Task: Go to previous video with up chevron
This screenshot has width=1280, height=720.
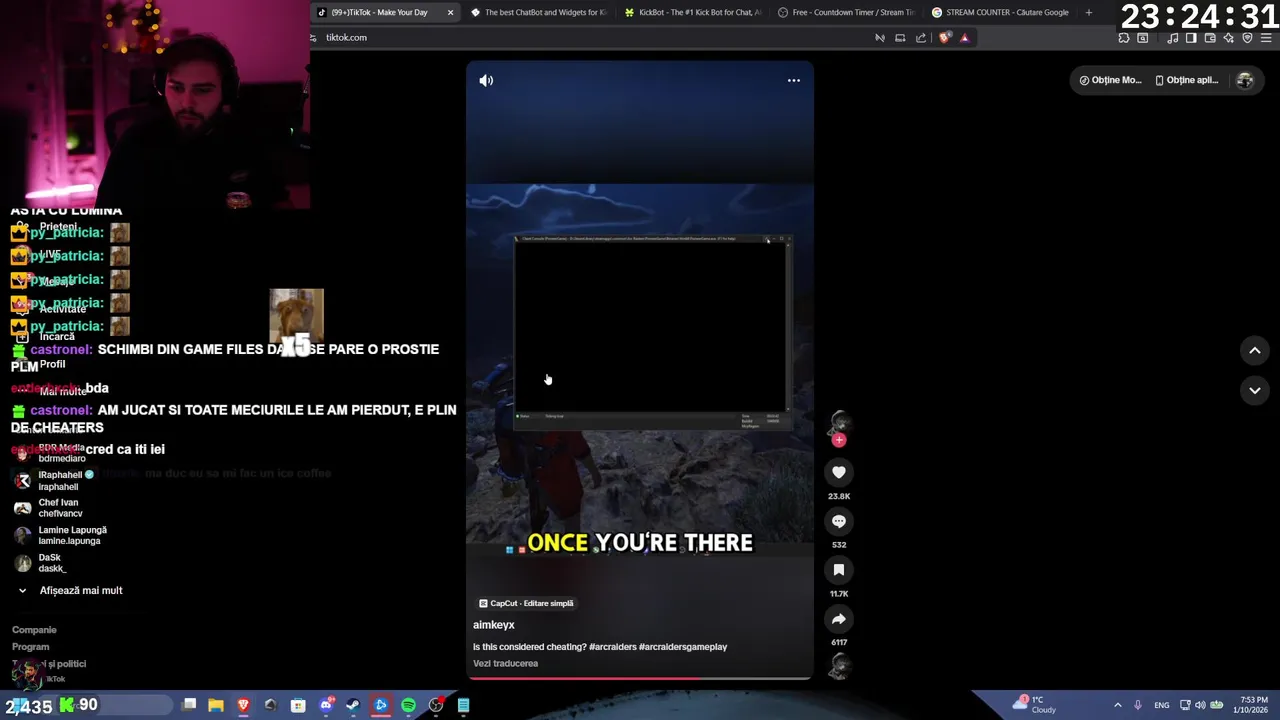Action: pos(1255,350)
